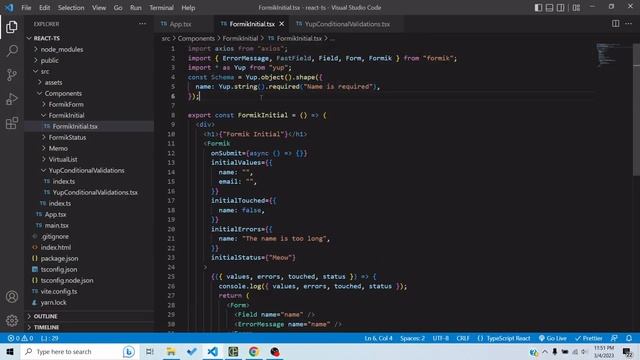
Task: Expand the assets folder
Action: pyautogui.click(x=89, y=82)
